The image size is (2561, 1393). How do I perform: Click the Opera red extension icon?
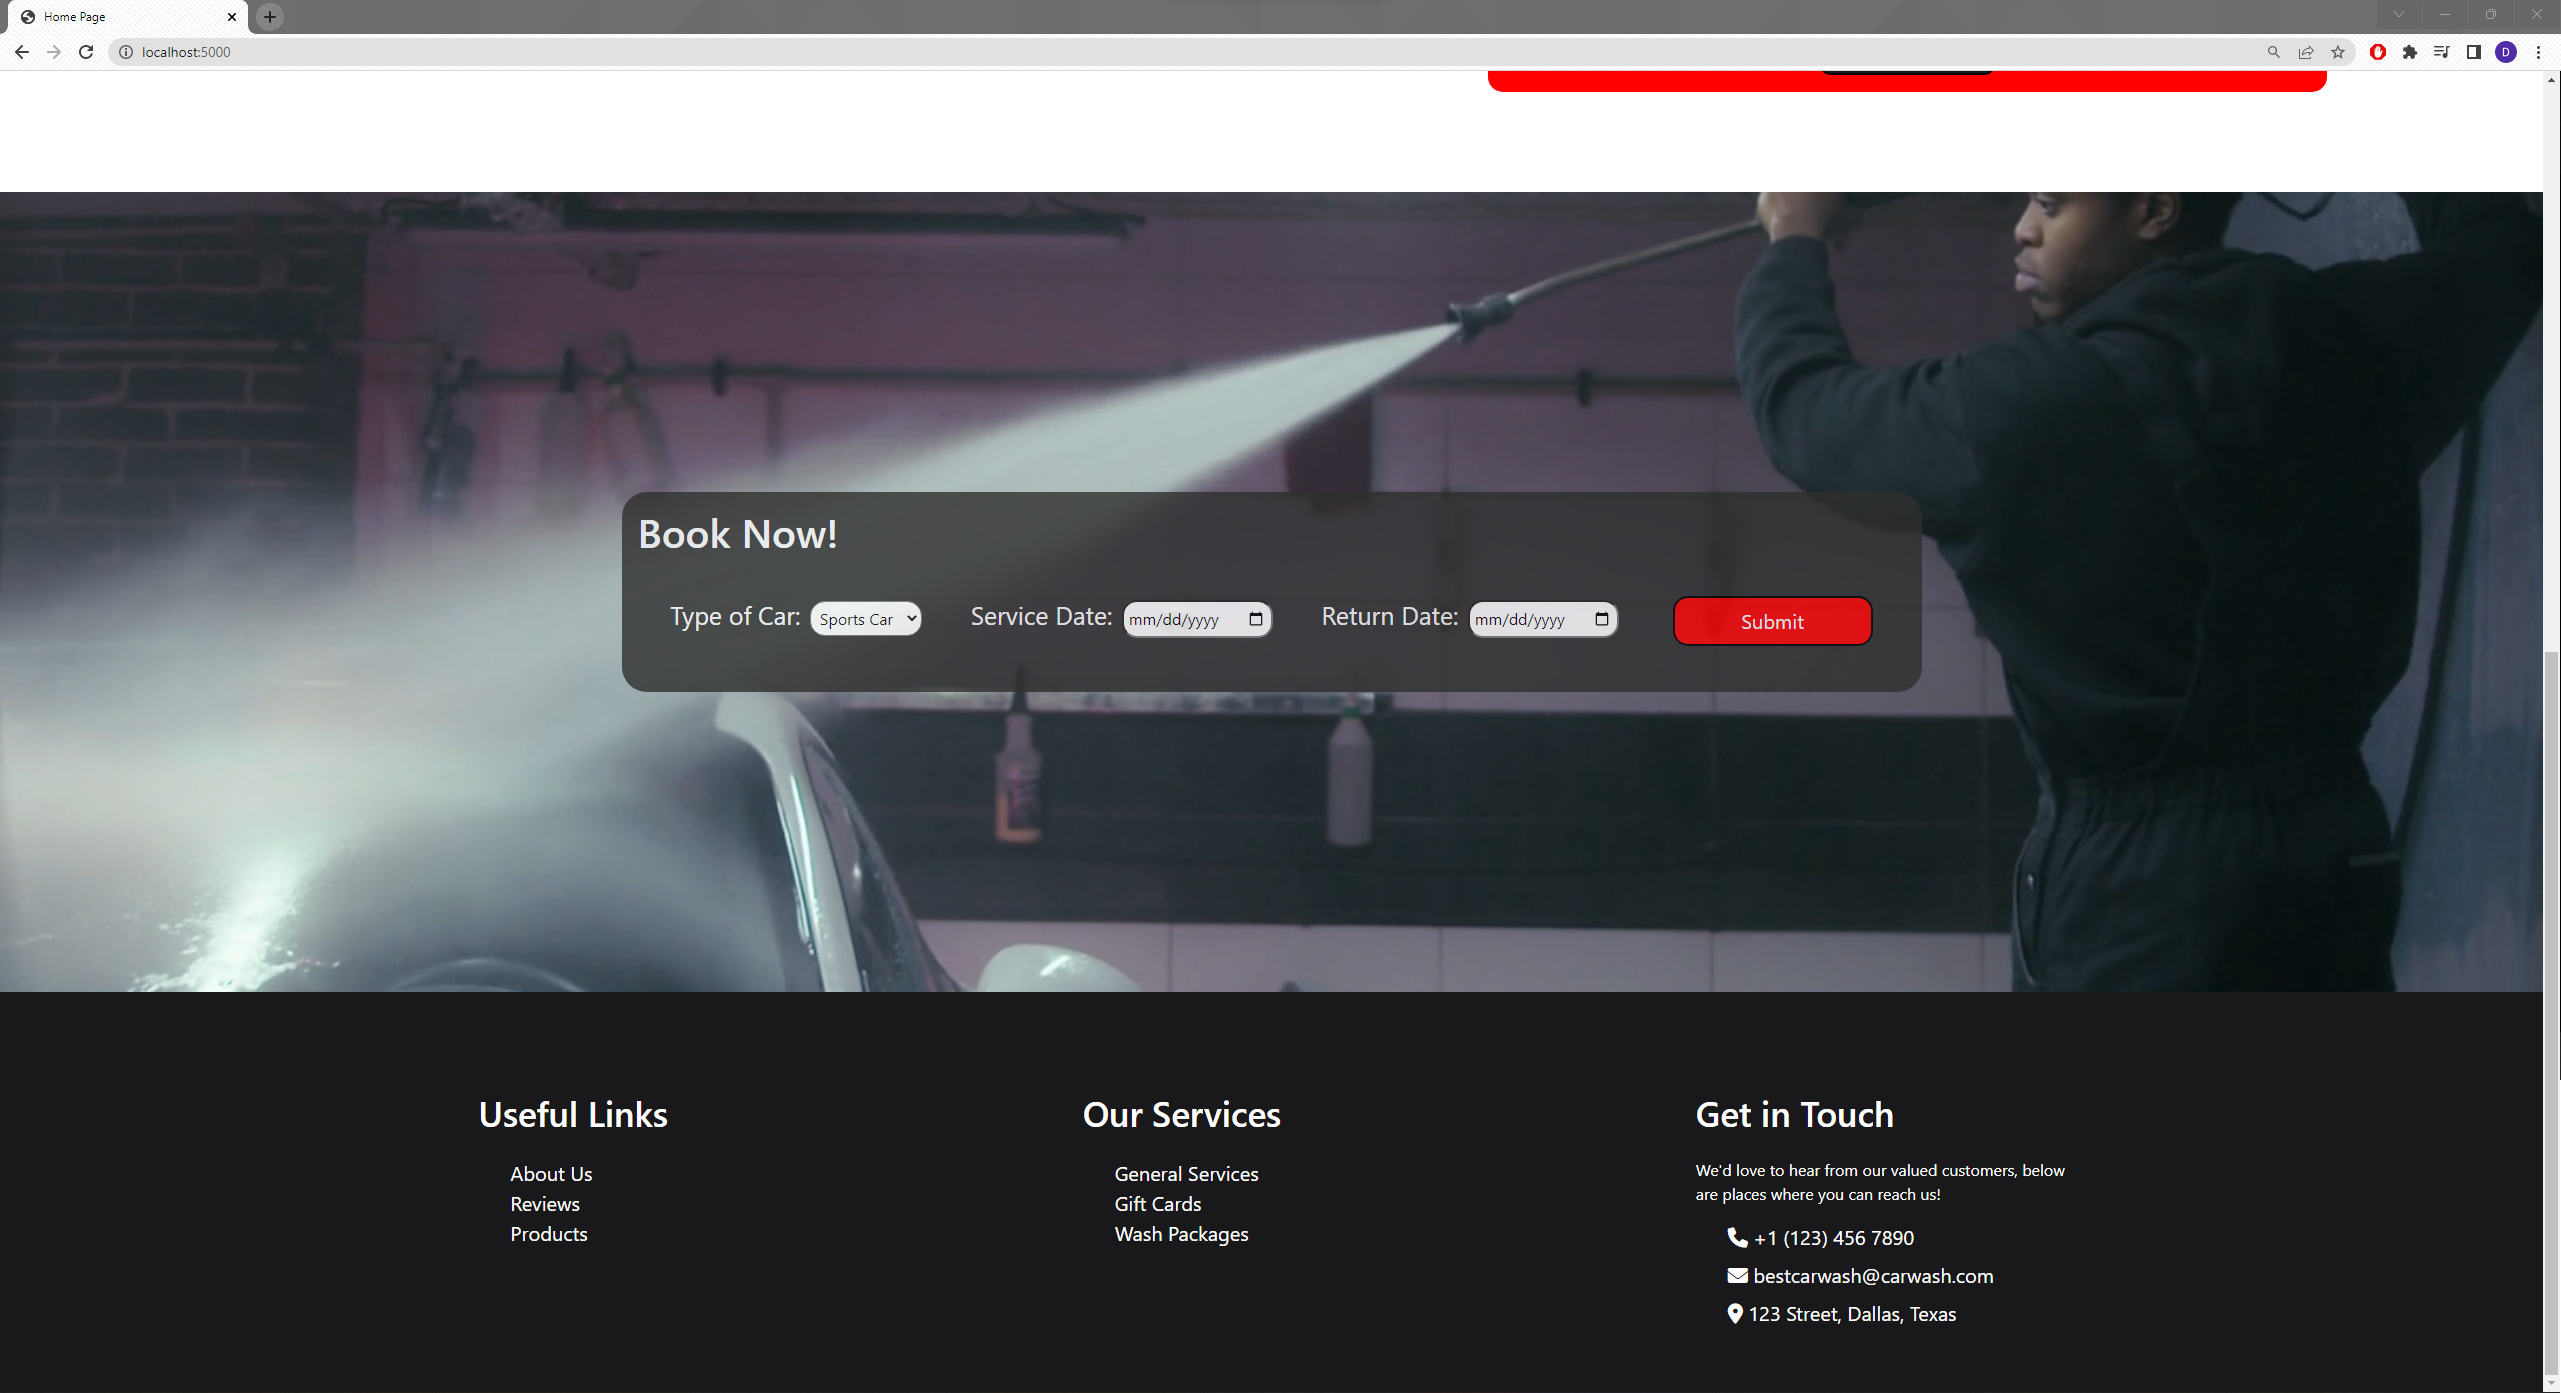2378,52
